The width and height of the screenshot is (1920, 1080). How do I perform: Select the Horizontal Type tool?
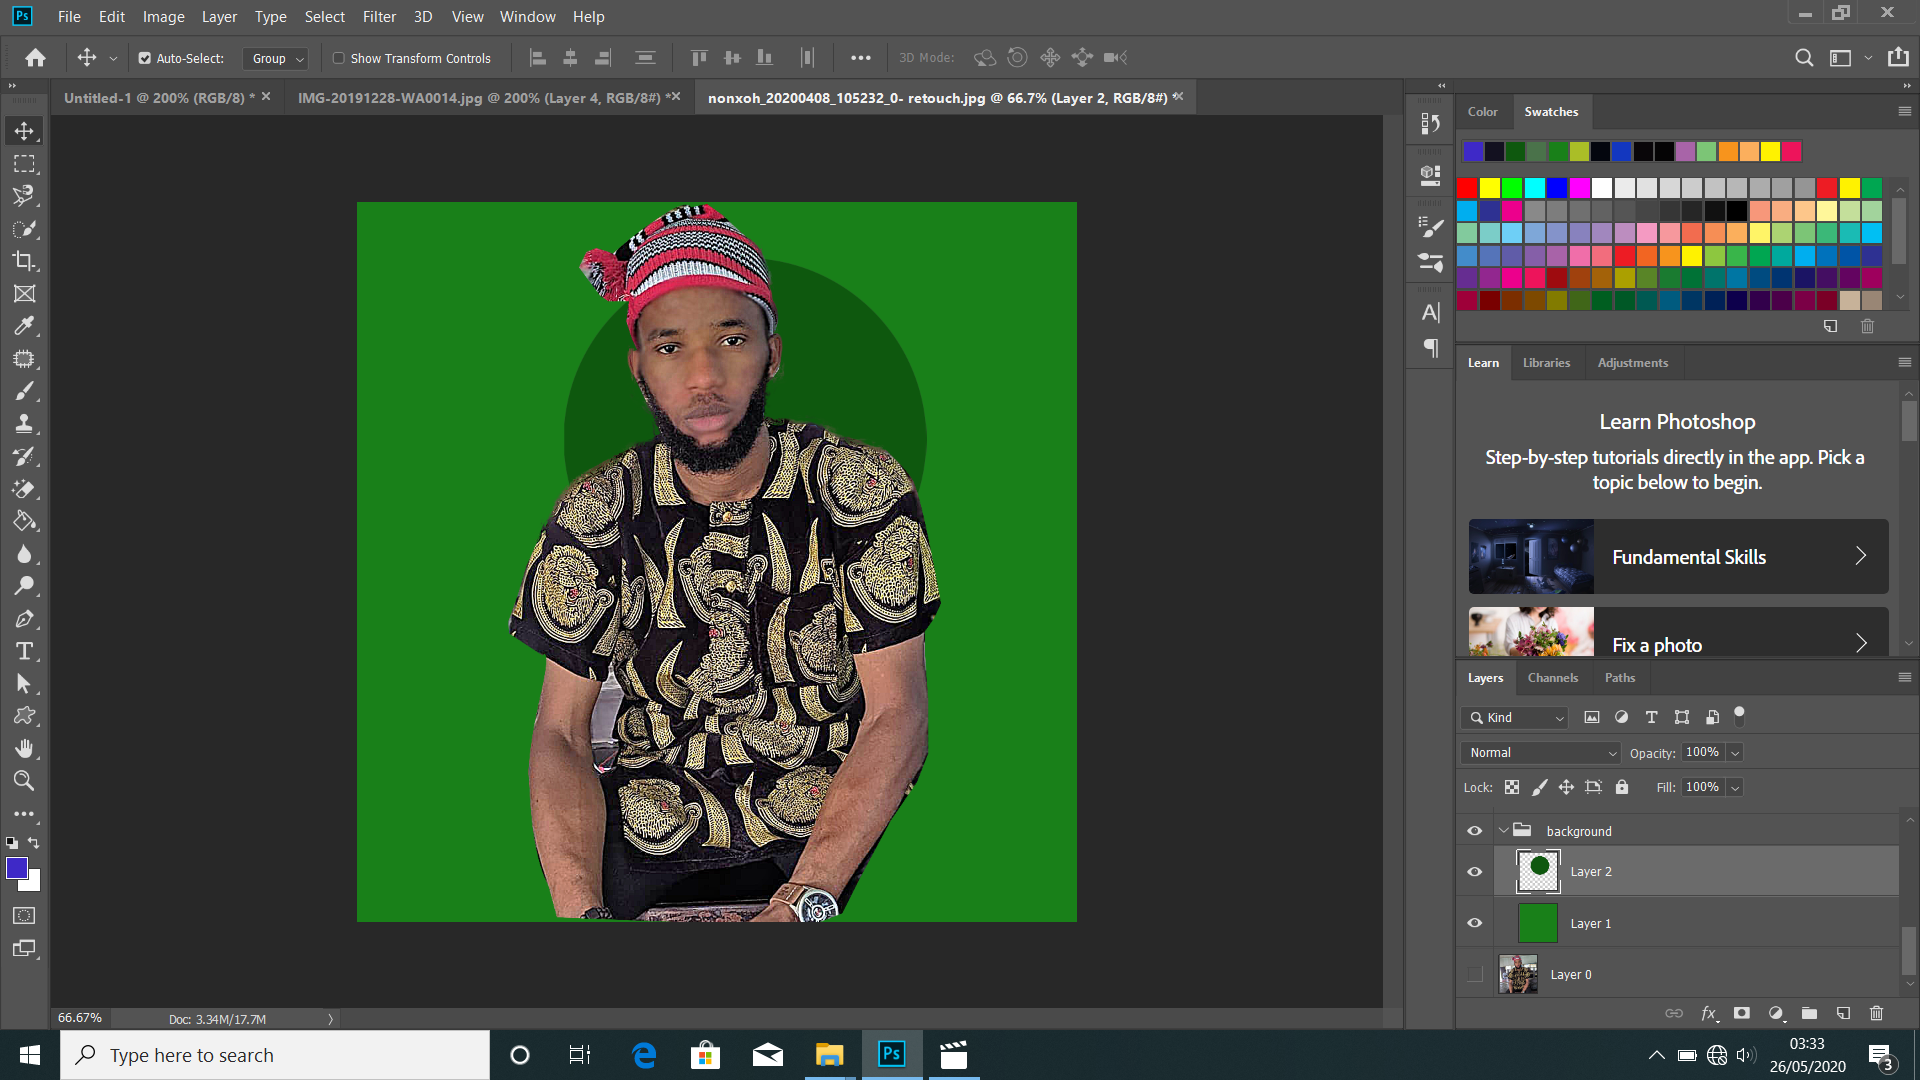point(24,651)
